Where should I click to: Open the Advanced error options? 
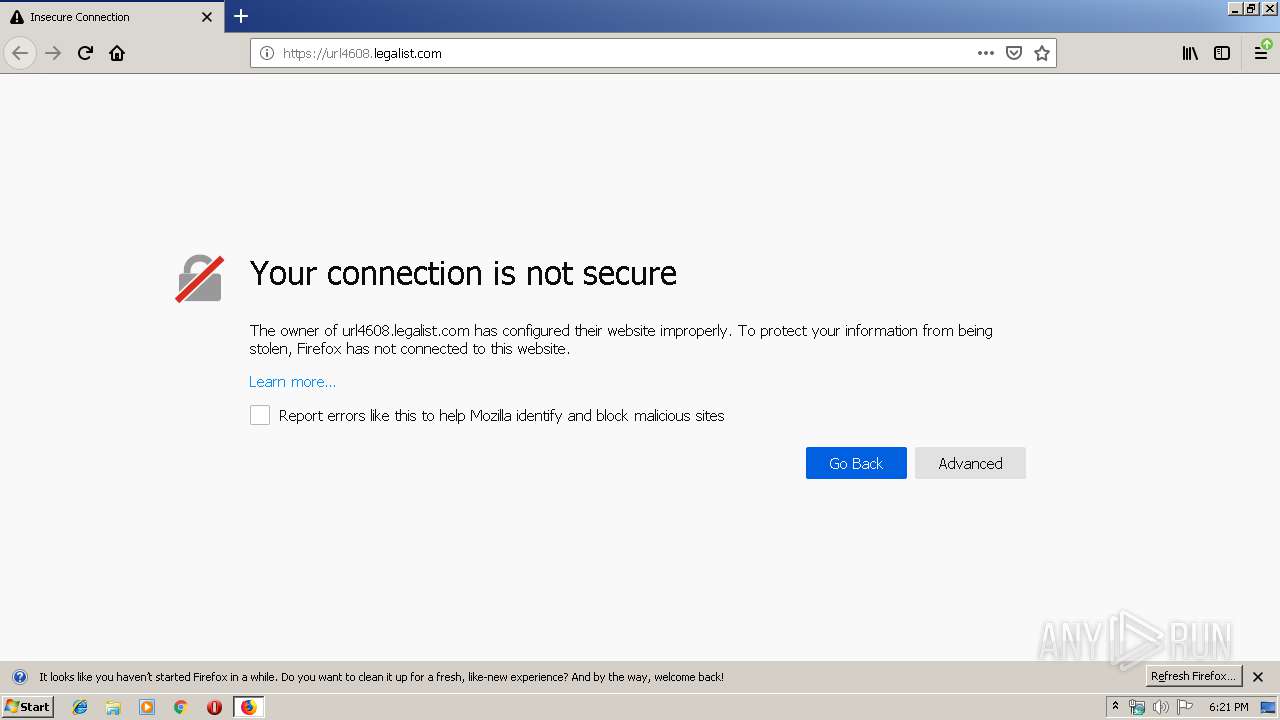pos(970,463)
